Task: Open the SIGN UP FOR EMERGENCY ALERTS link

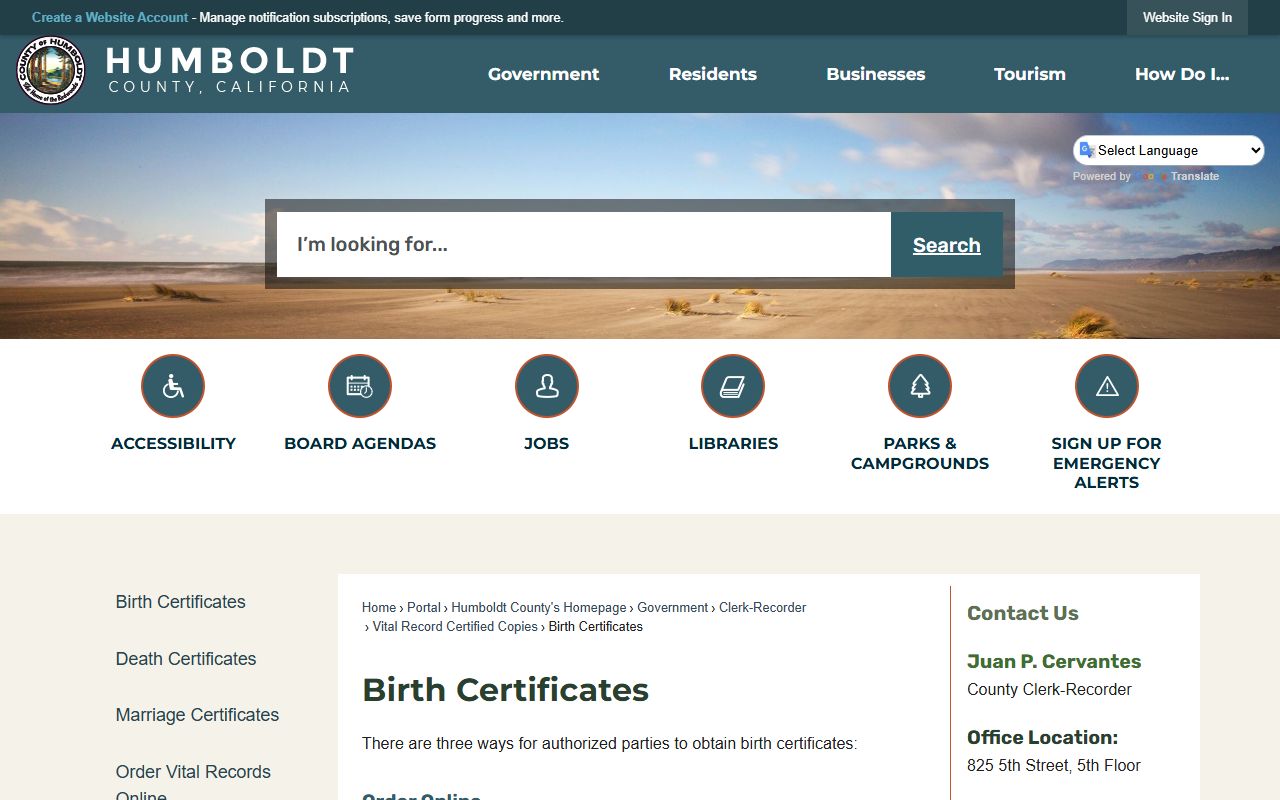Action: click(x=1107, y=463)
